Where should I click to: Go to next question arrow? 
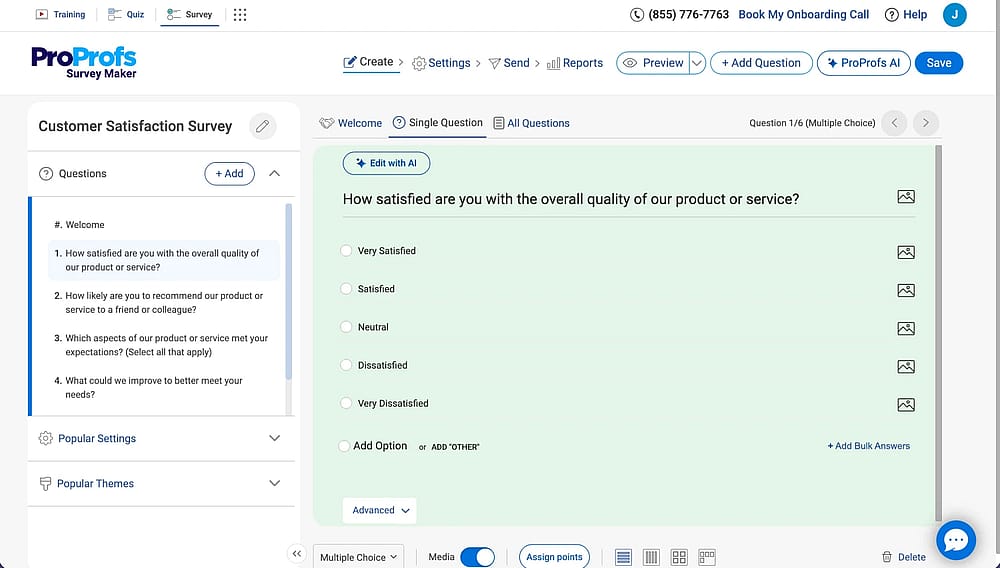pos(925,123)
